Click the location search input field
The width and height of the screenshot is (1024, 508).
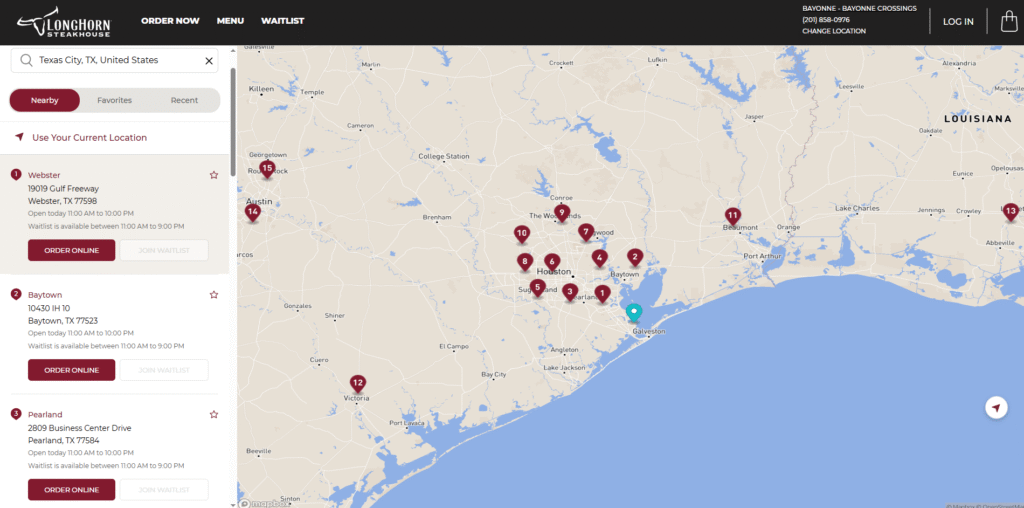114,60
